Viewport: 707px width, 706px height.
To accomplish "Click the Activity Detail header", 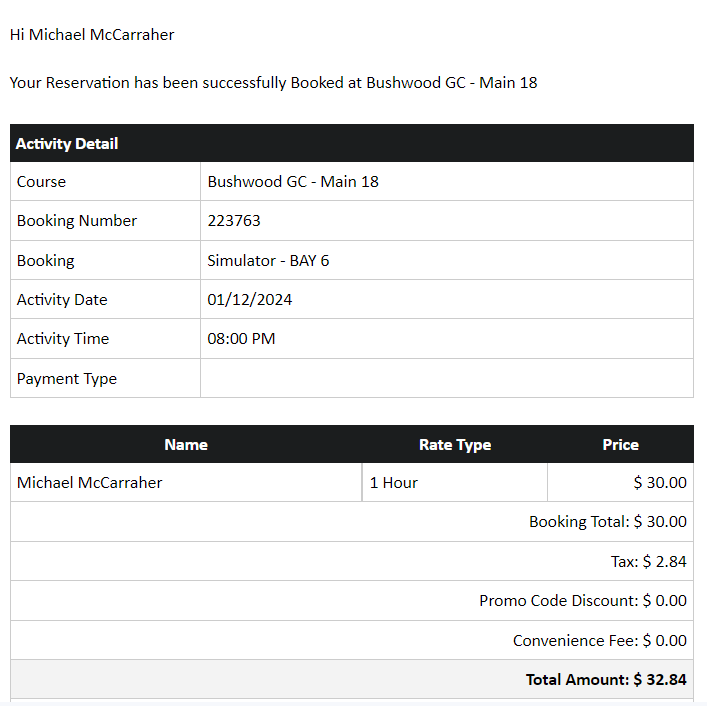I will pos(352,143).
